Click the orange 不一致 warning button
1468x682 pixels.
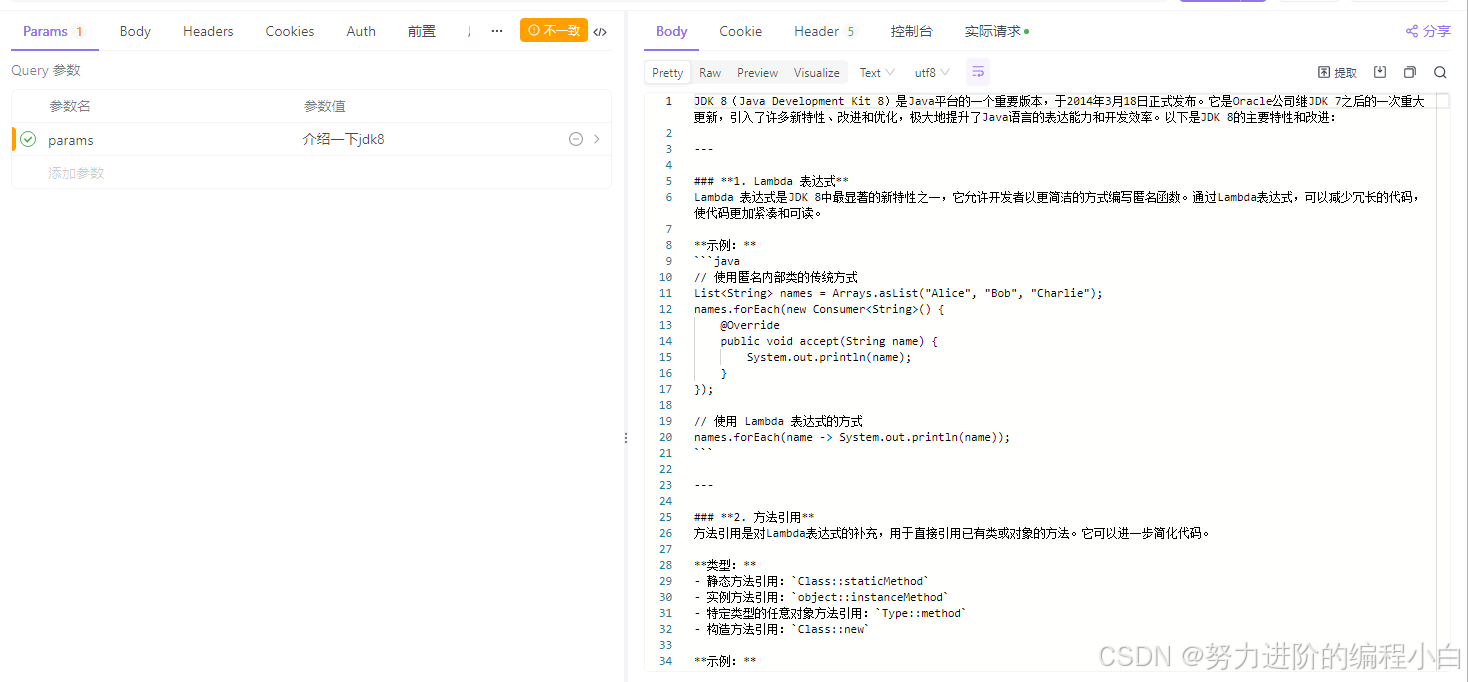(554, 30)
